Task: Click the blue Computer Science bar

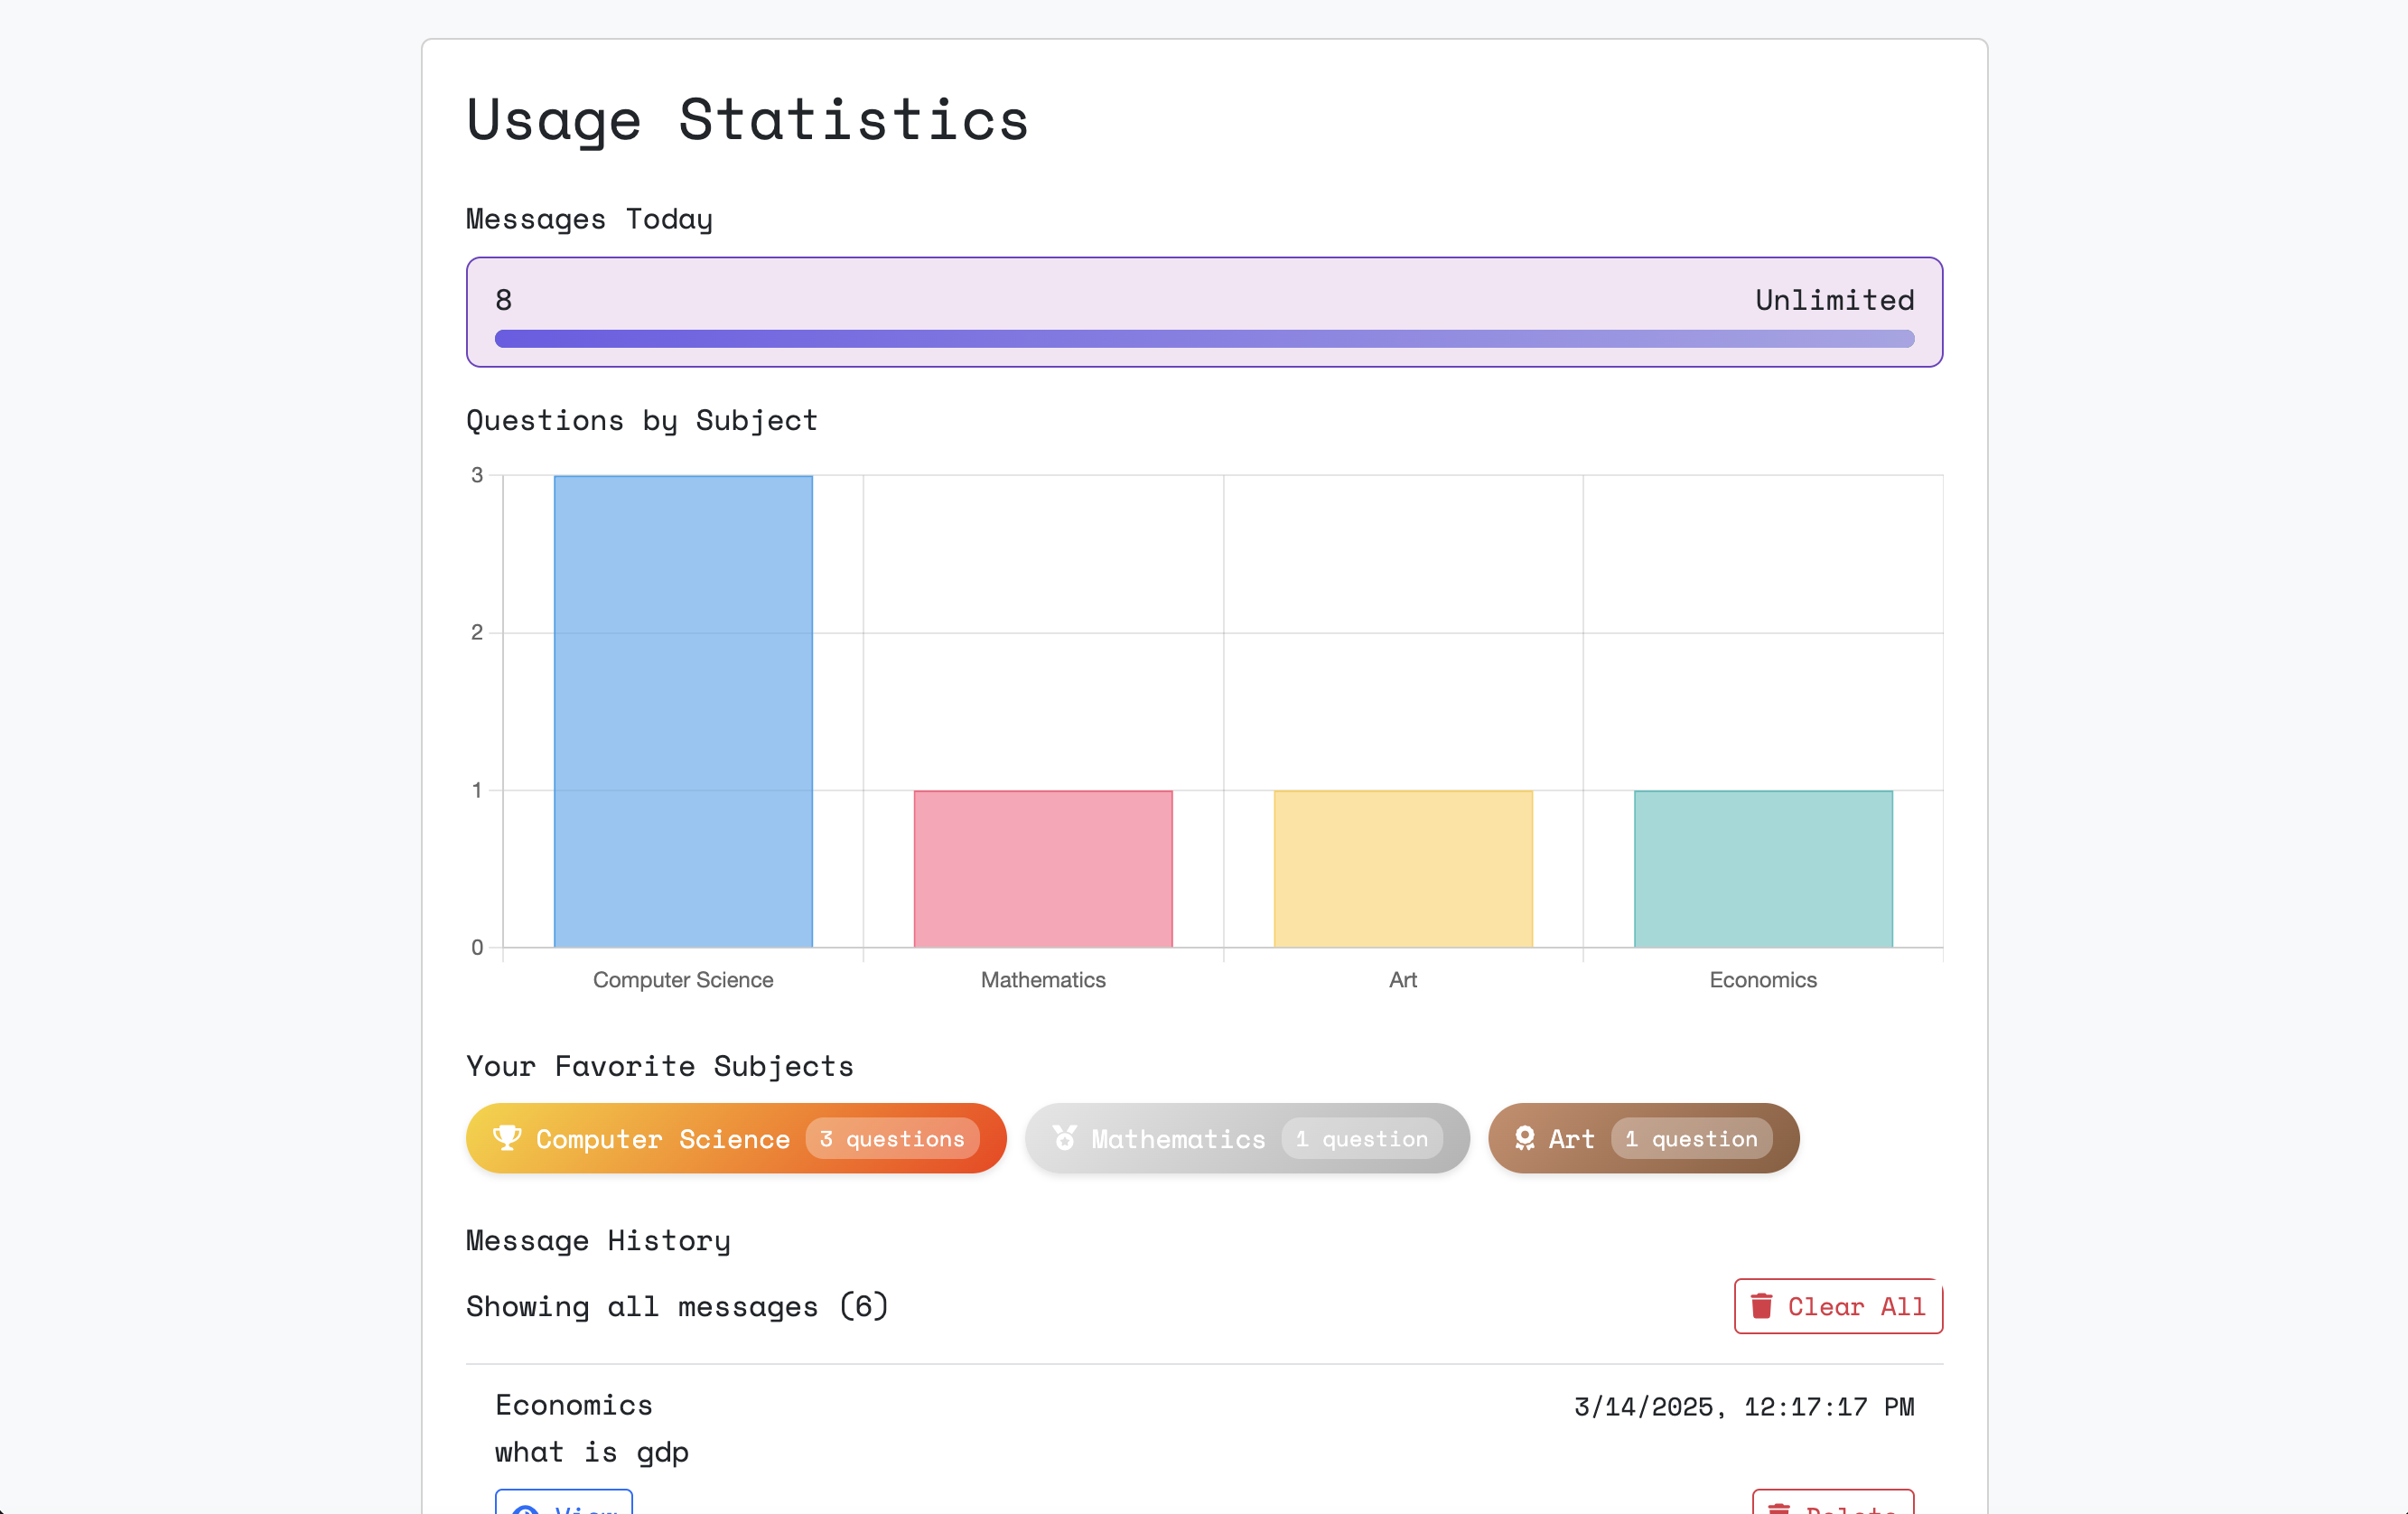Action: point(683,711)
